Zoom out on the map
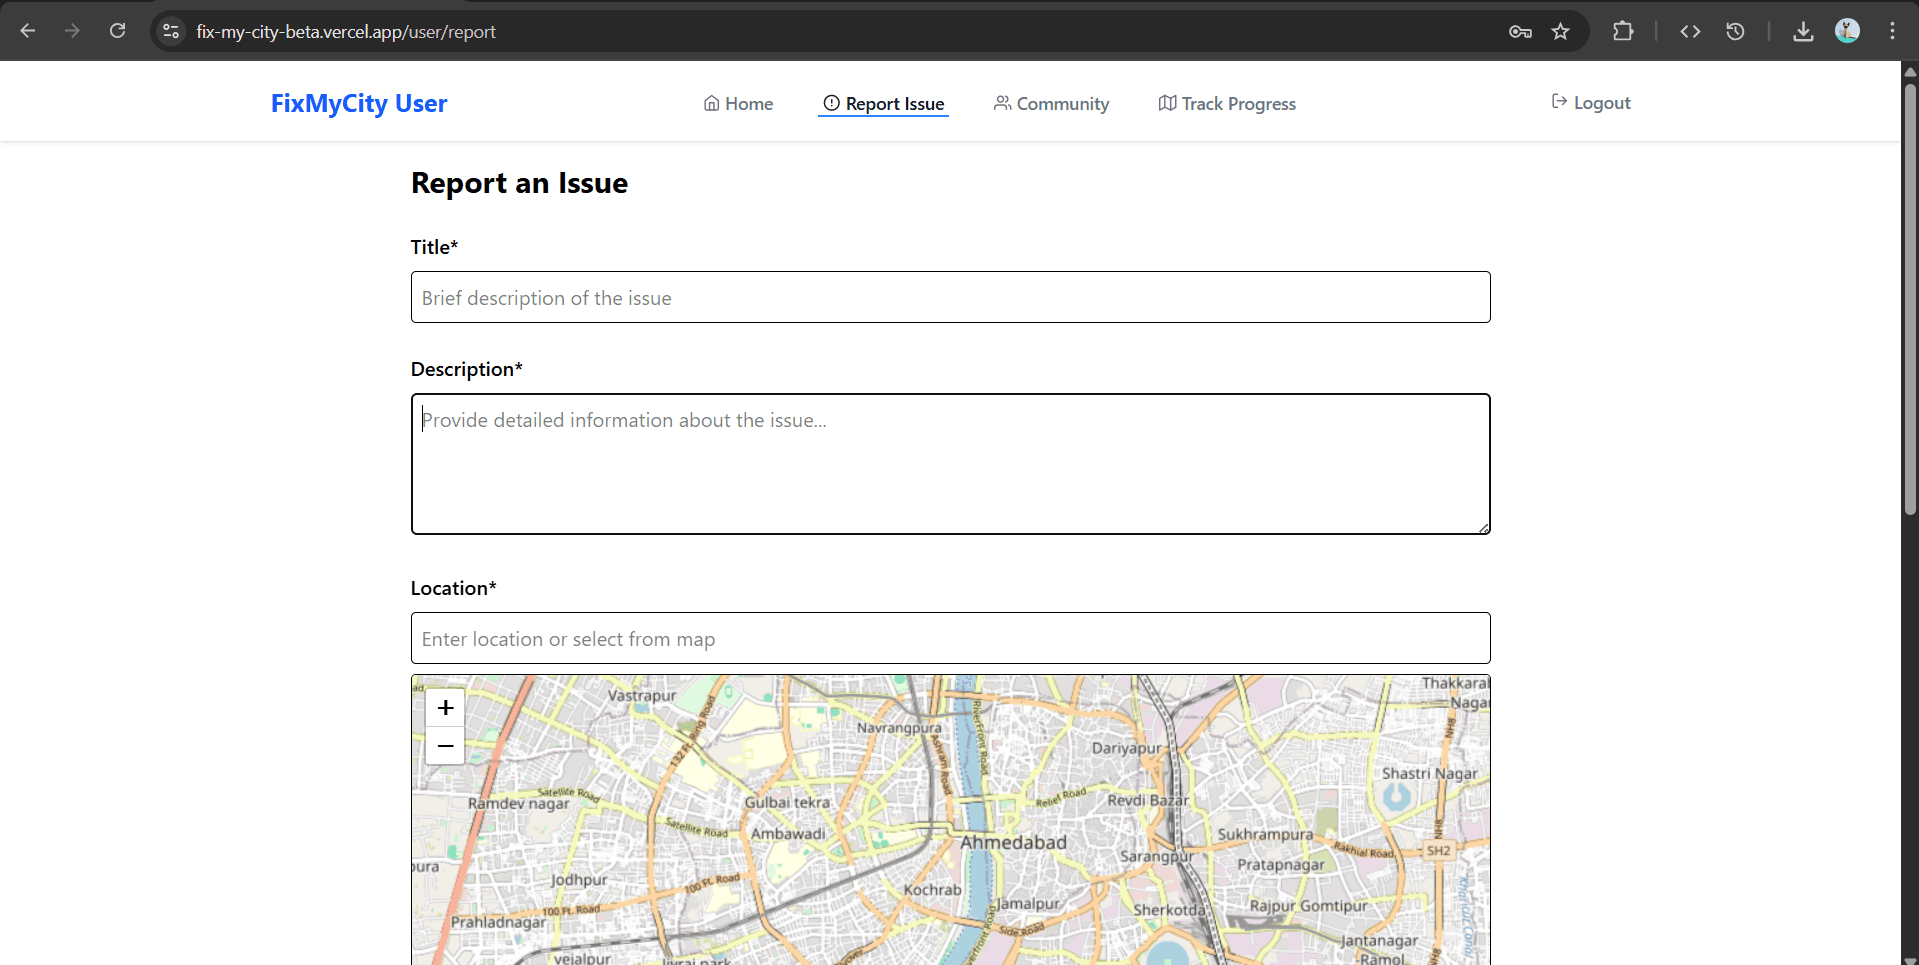 pyautogui.click(x=445, y=746)
